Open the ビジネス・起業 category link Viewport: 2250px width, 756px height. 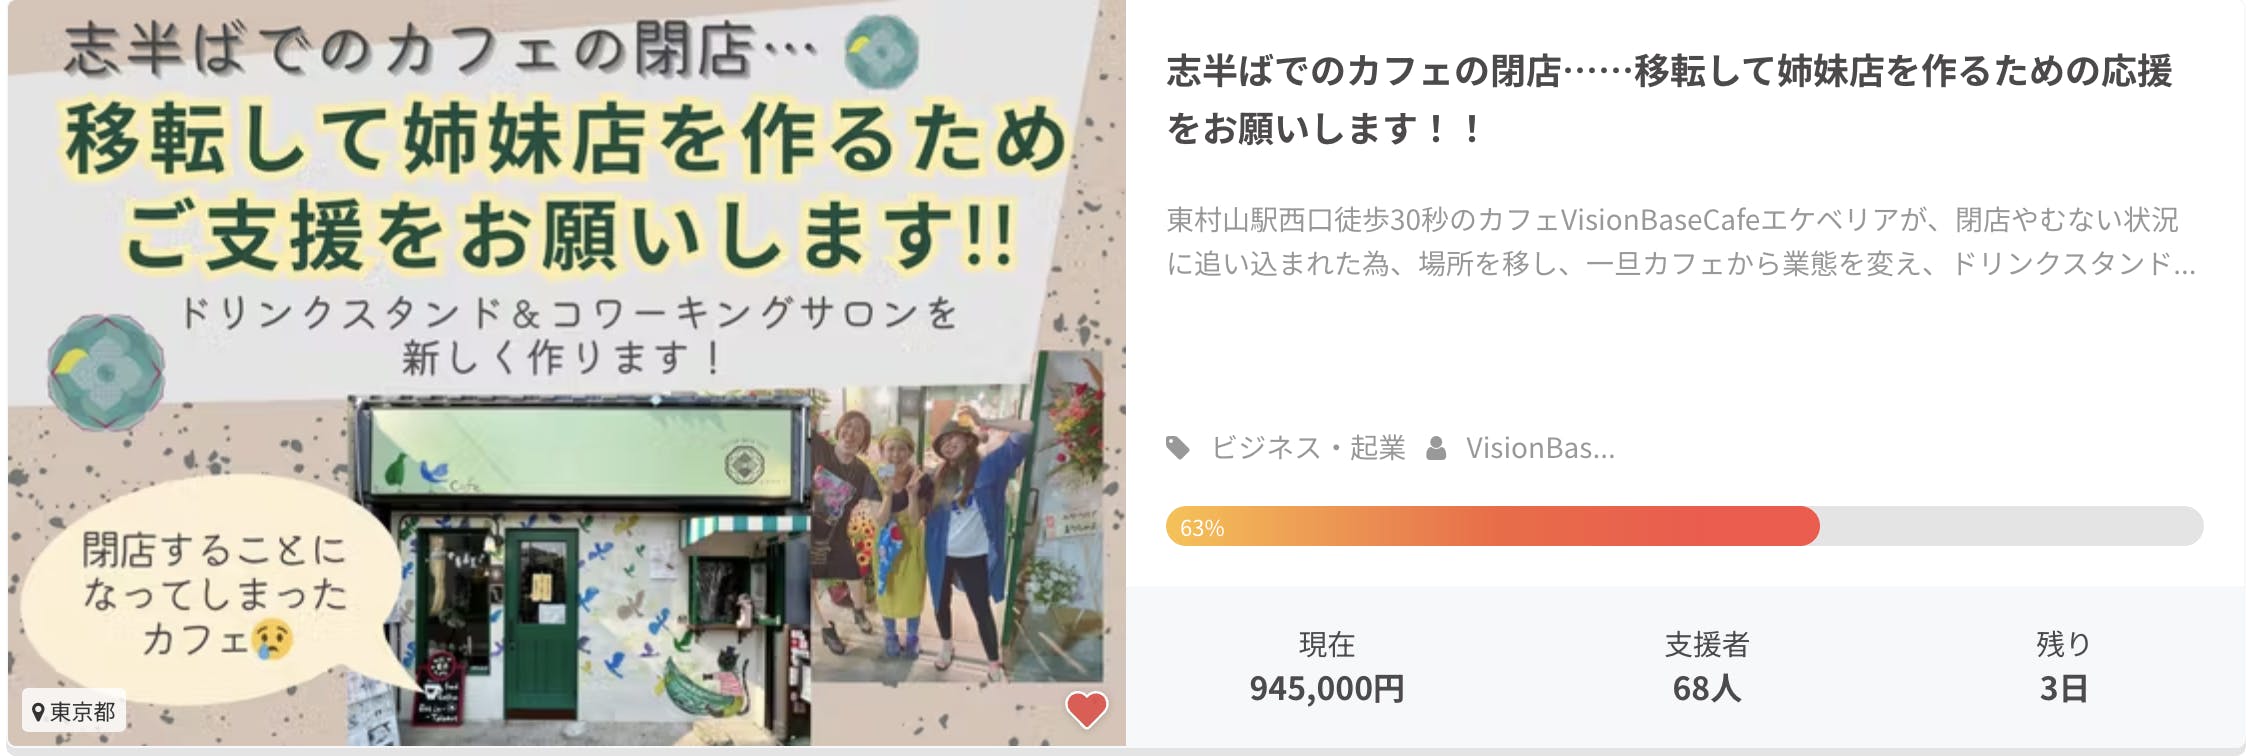[1308, 448]
